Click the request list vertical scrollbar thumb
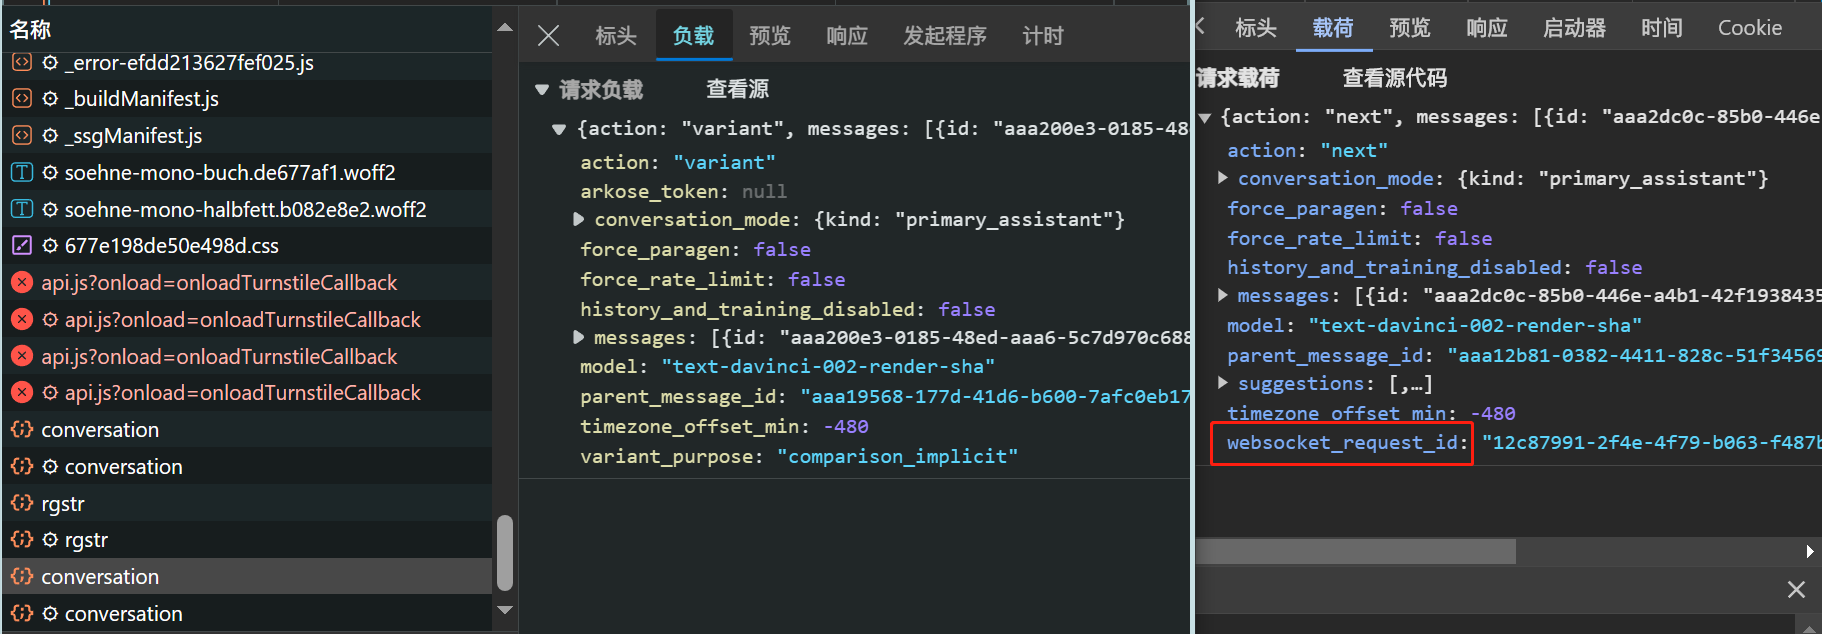The width and height of the screenshot is (1822, 634). (x=505, y=553)
